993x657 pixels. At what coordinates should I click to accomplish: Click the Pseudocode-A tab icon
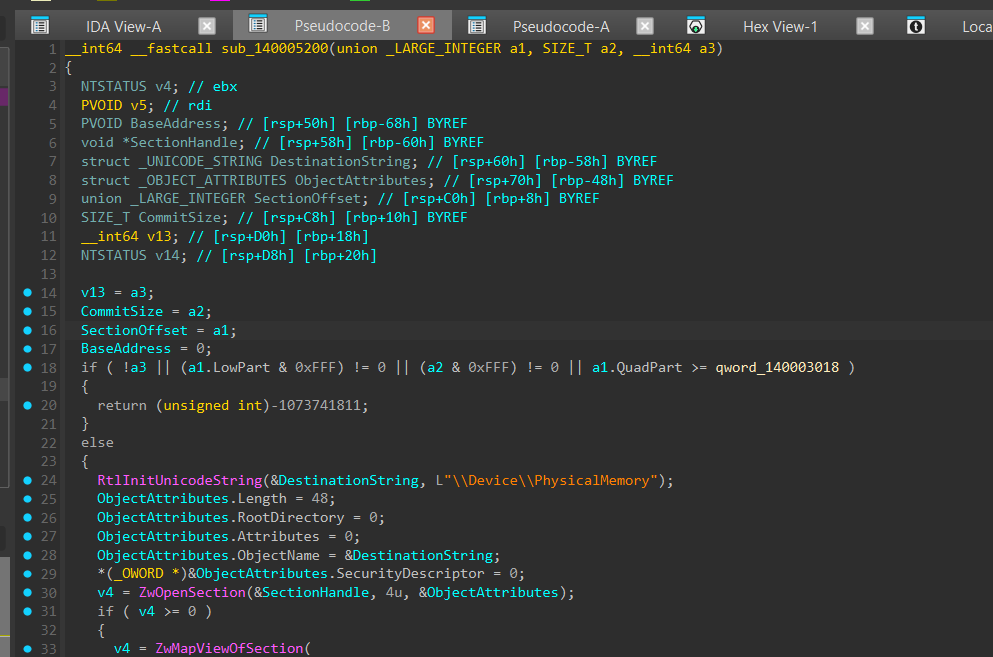(477, 26)
